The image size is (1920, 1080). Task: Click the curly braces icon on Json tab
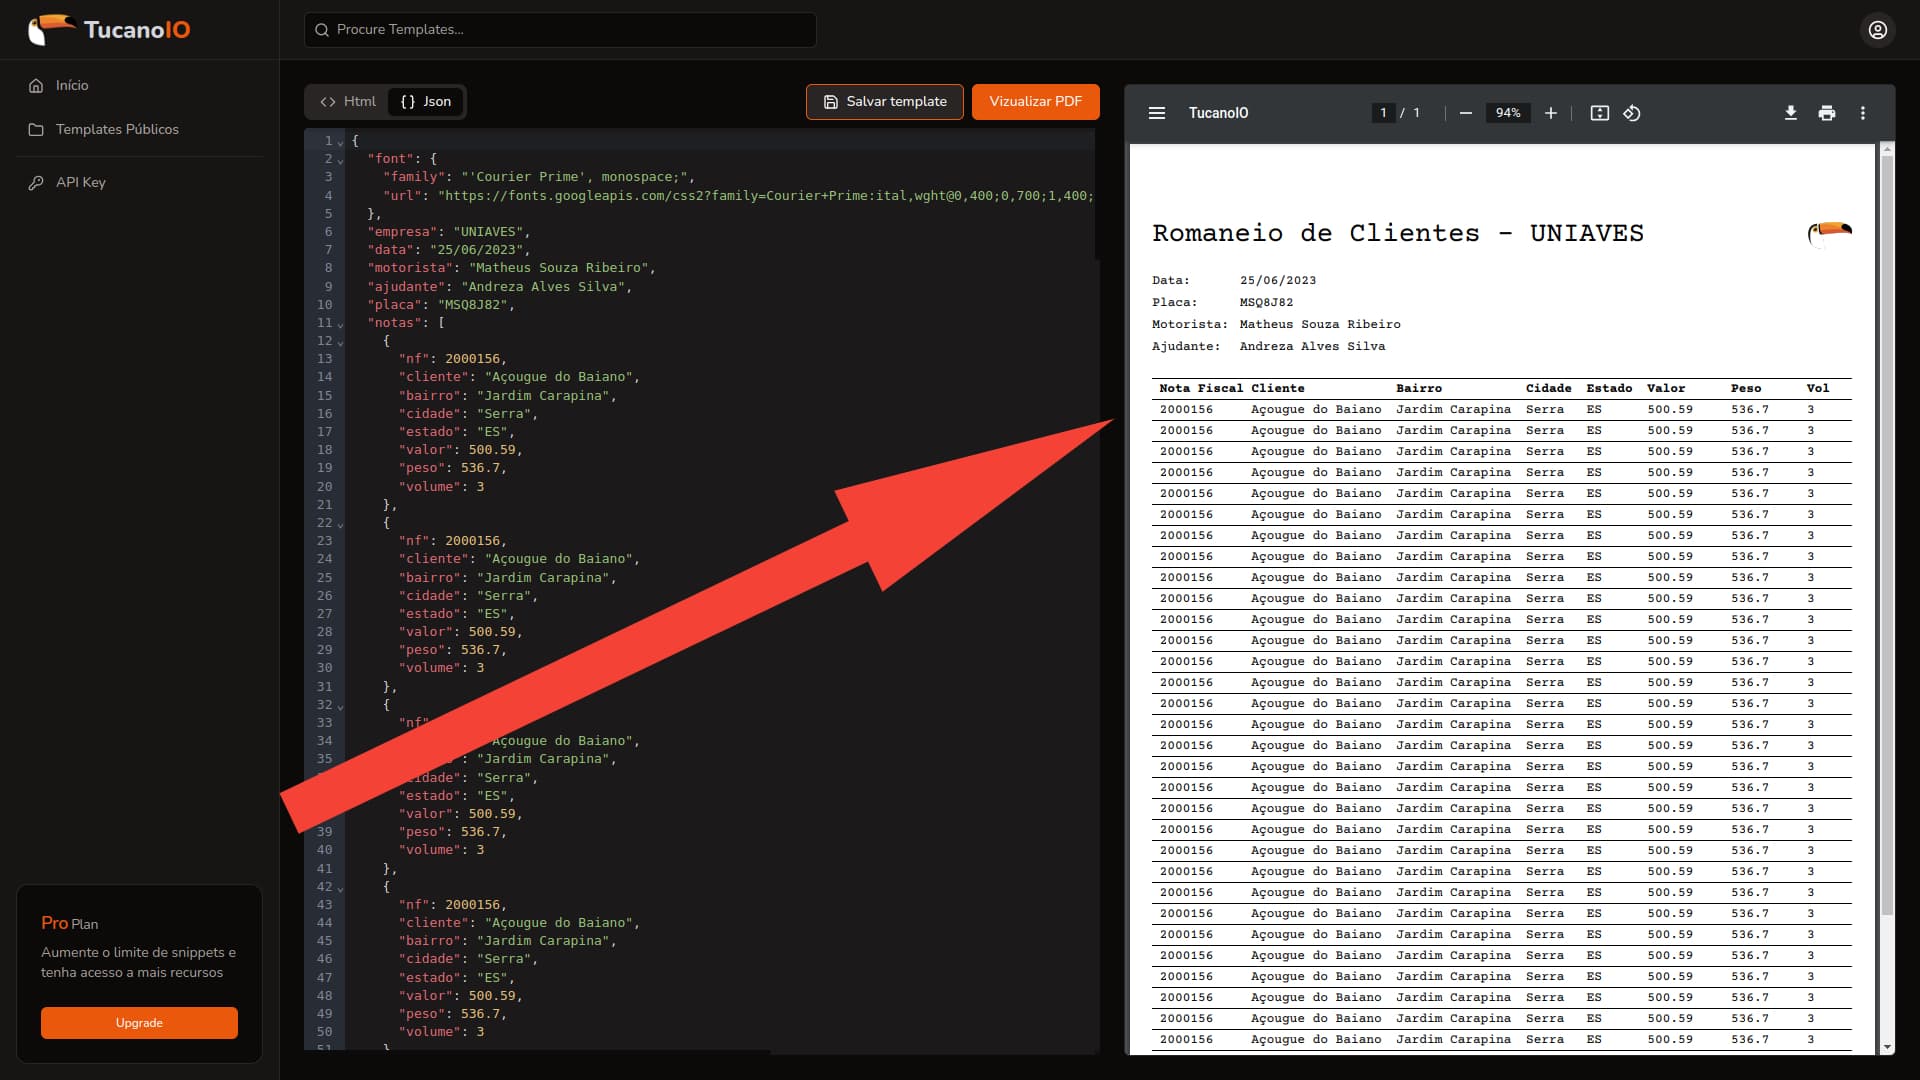[x=408, y=102]
